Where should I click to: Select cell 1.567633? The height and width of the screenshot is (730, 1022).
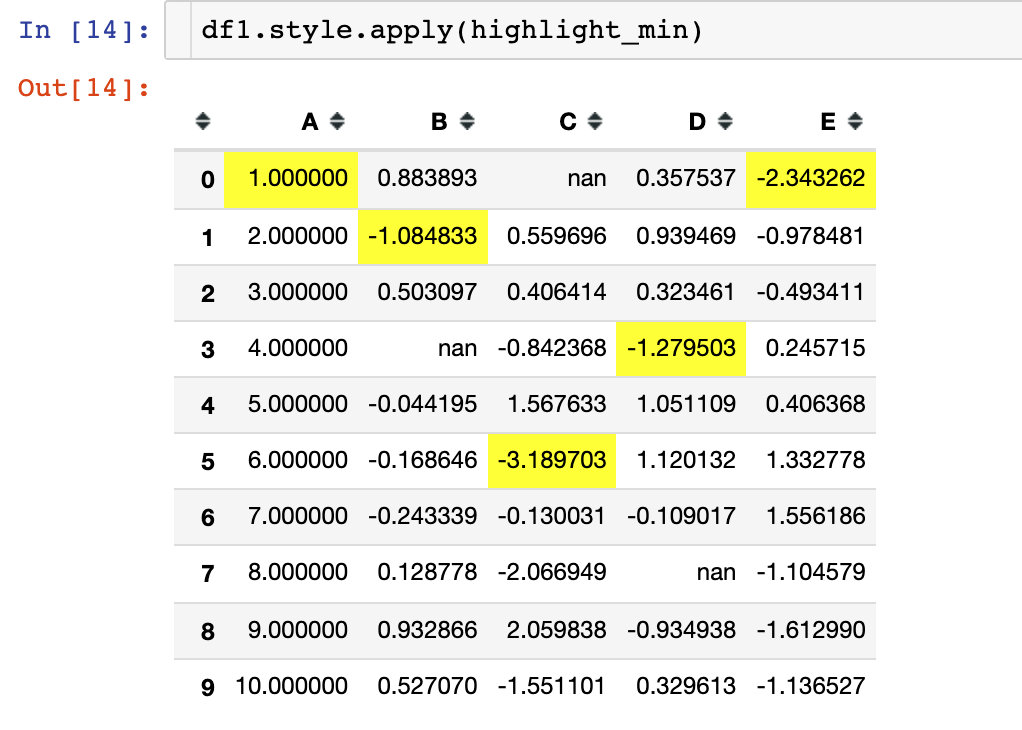(551, 405)
